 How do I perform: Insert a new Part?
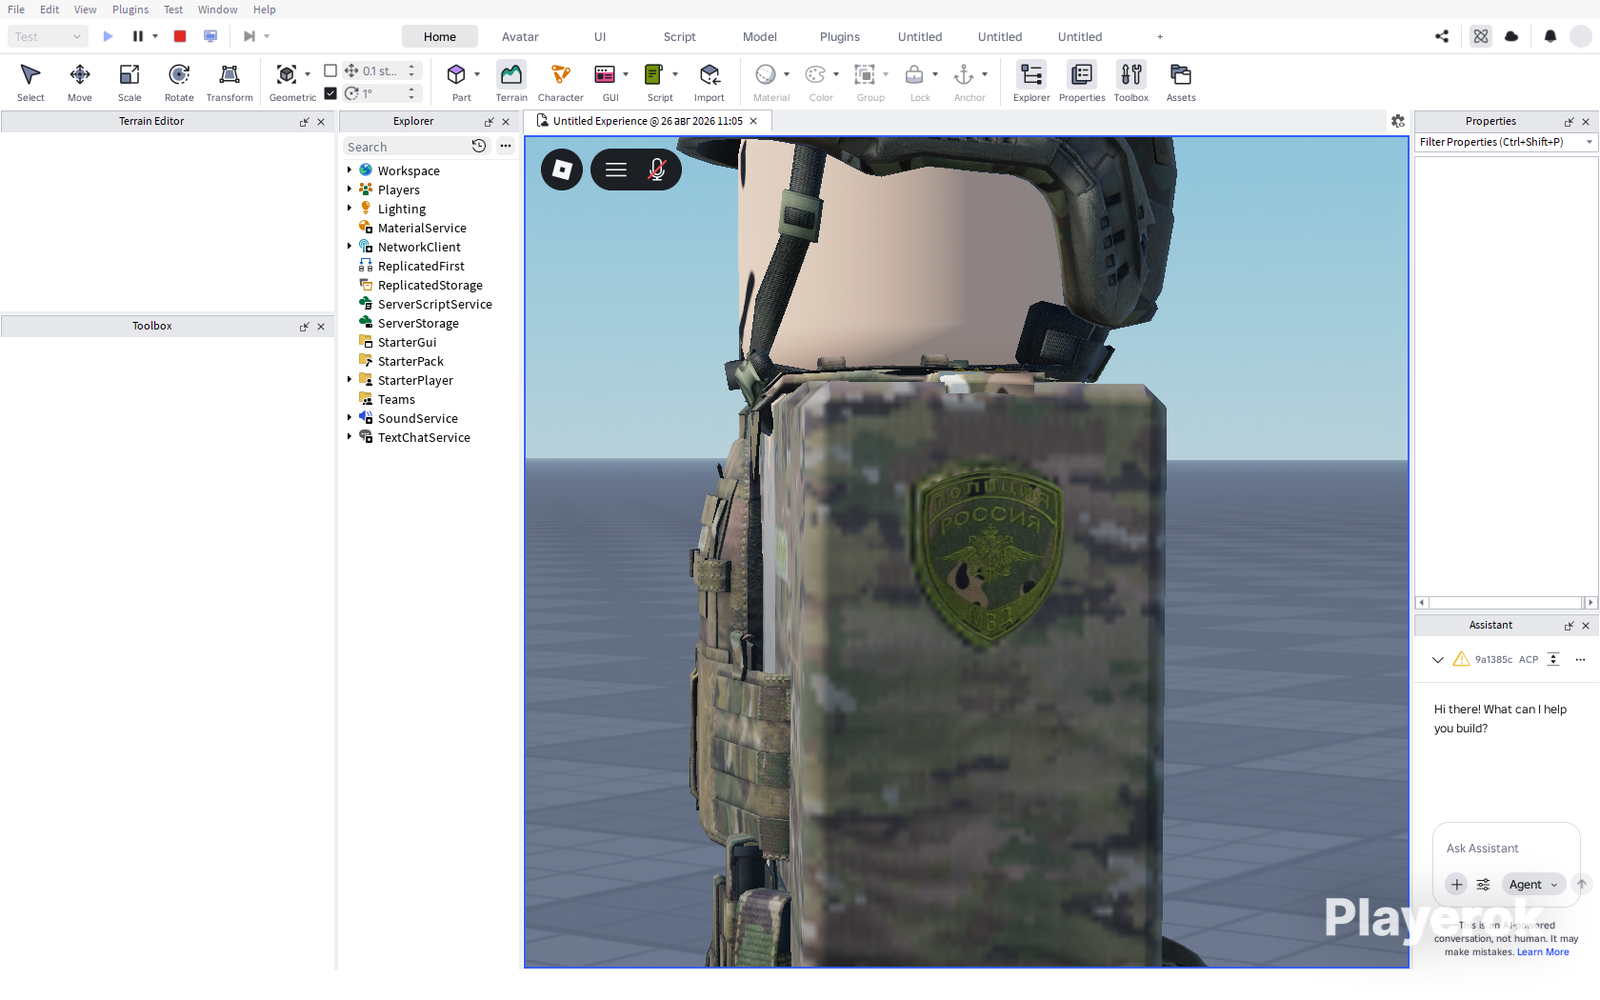pyautogui.click(x=456, y=75)
